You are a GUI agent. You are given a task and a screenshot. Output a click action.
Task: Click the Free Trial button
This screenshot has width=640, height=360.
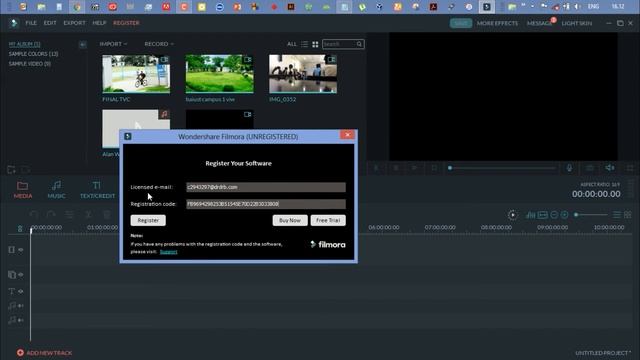328,220
